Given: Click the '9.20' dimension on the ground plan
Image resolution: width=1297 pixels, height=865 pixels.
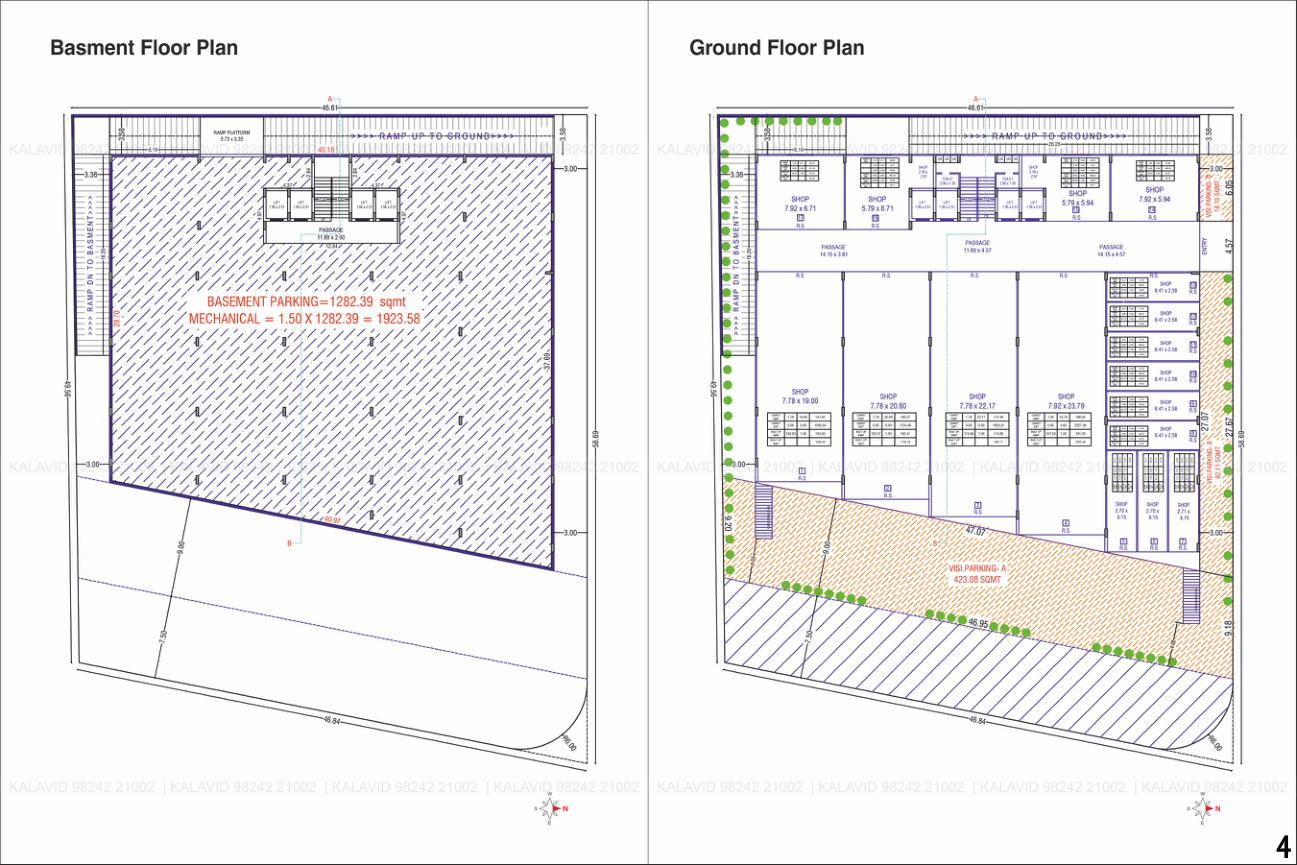Looking at the screenshot, I should pos(726,521).
